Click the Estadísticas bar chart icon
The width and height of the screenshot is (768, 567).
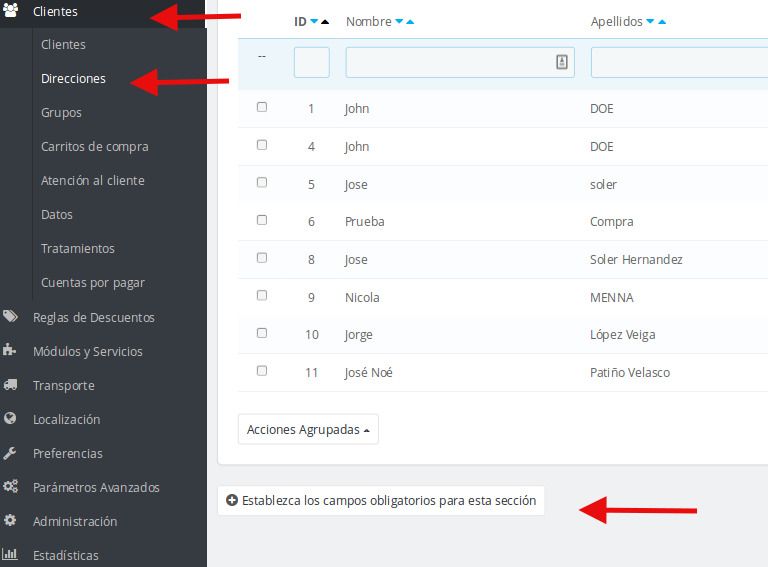pos(10,554)
